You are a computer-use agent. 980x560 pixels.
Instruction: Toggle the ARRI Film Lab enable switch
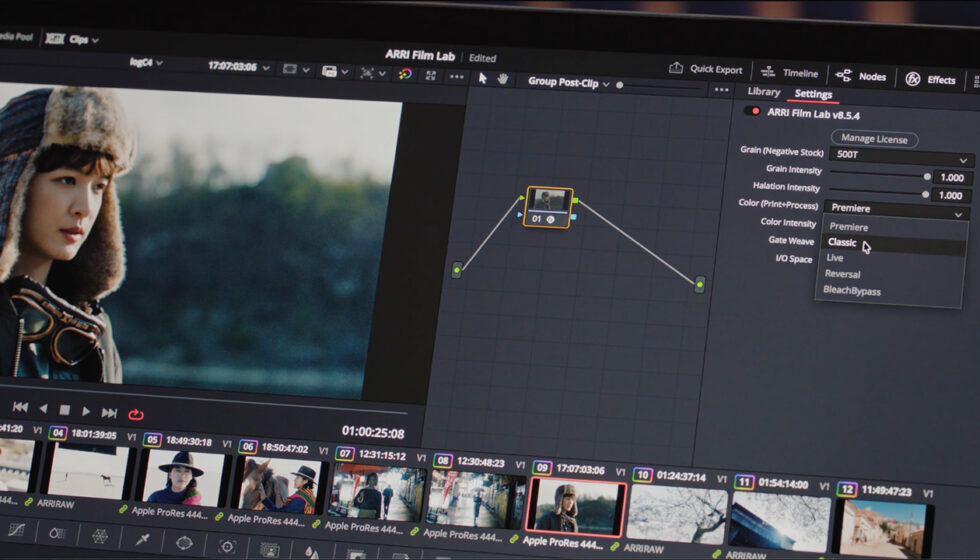pyautogui.click(x=752, y=111)
